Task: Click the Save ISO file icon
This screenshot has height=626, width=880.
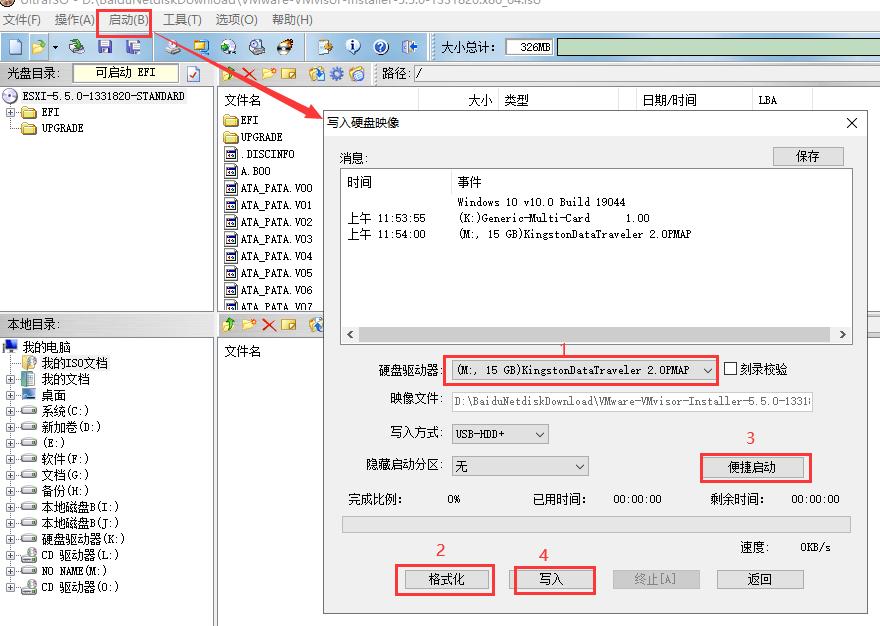Action: pos(103,46)
